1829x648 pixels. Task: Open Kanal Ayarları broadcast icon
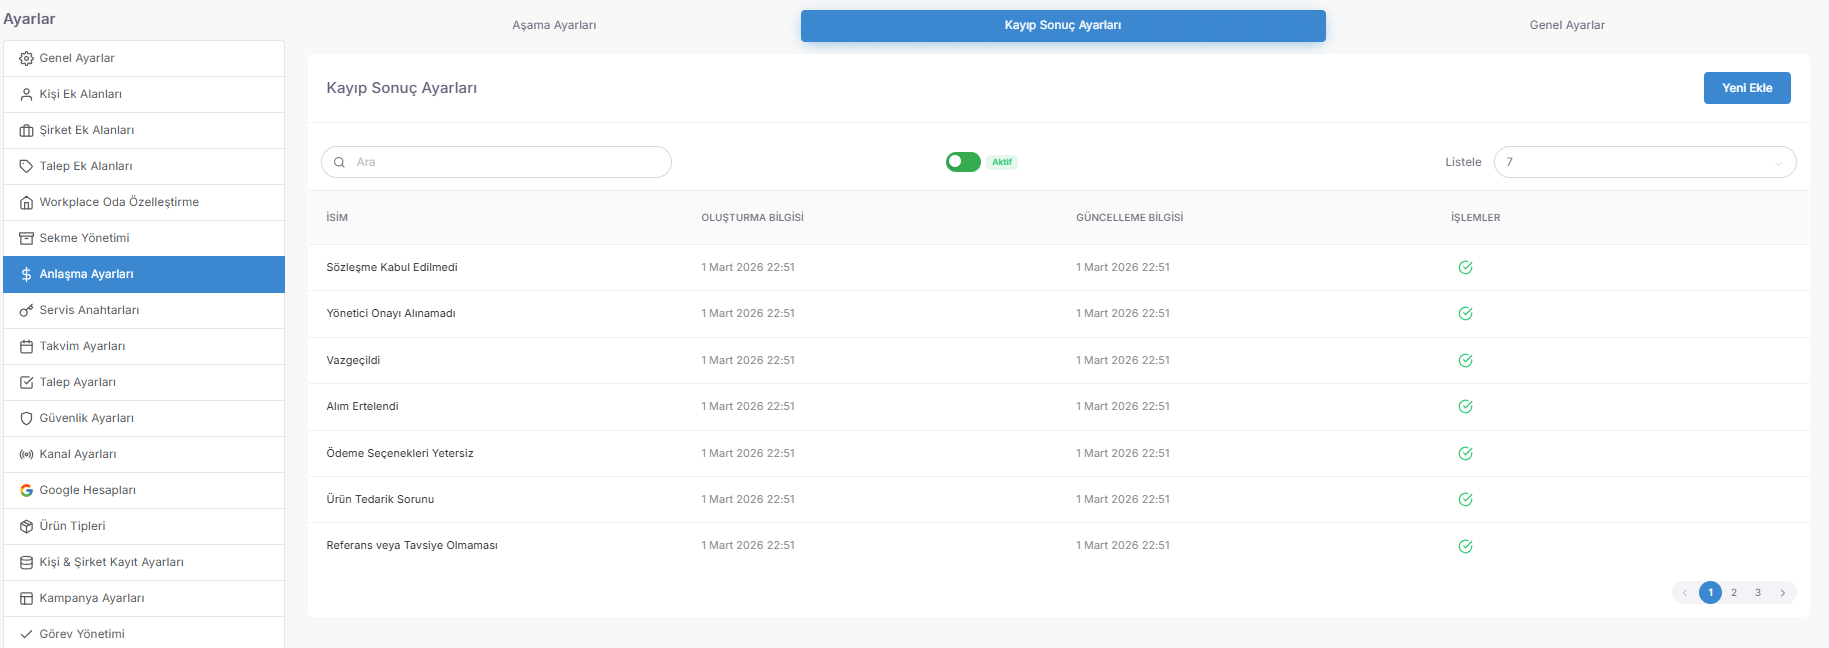[26, 454]
